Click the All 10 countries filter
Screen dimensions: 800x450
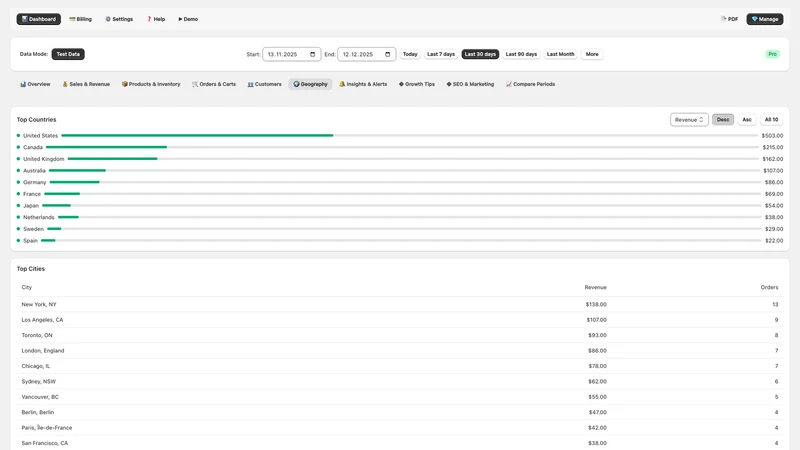point(771,119)
